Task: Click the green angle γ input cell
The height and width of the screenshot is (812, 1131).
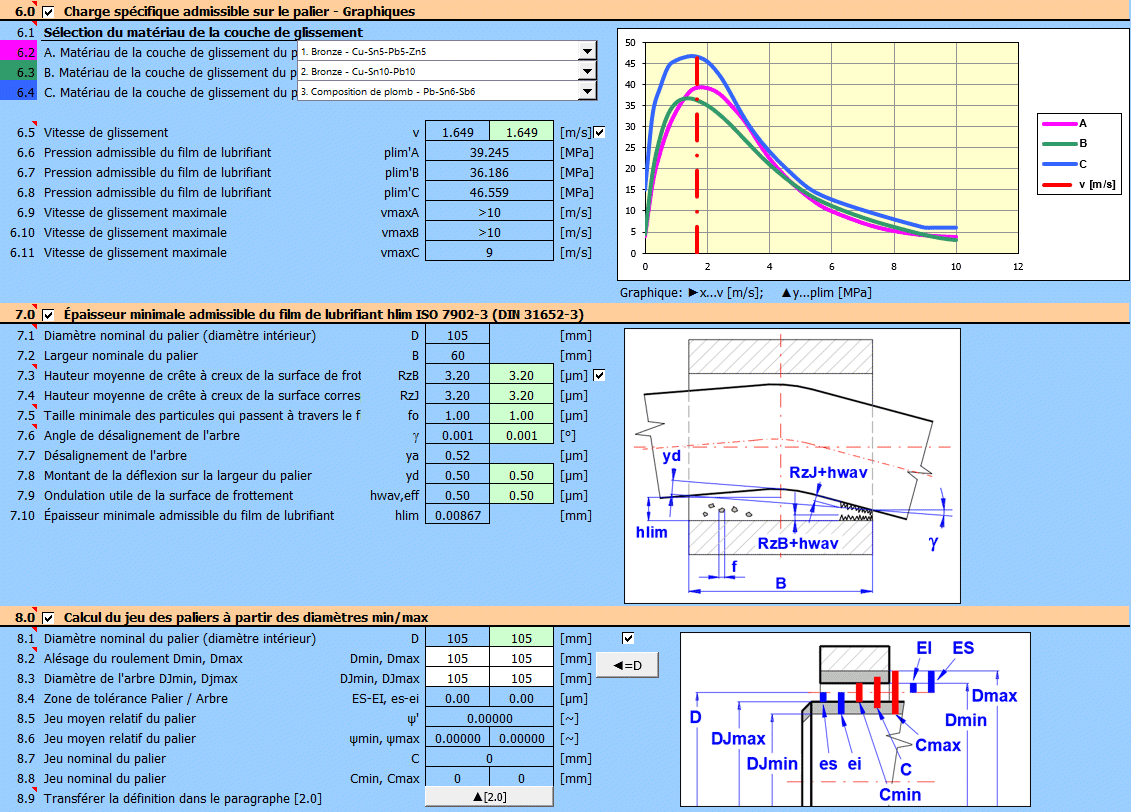Action: (521, 436)
